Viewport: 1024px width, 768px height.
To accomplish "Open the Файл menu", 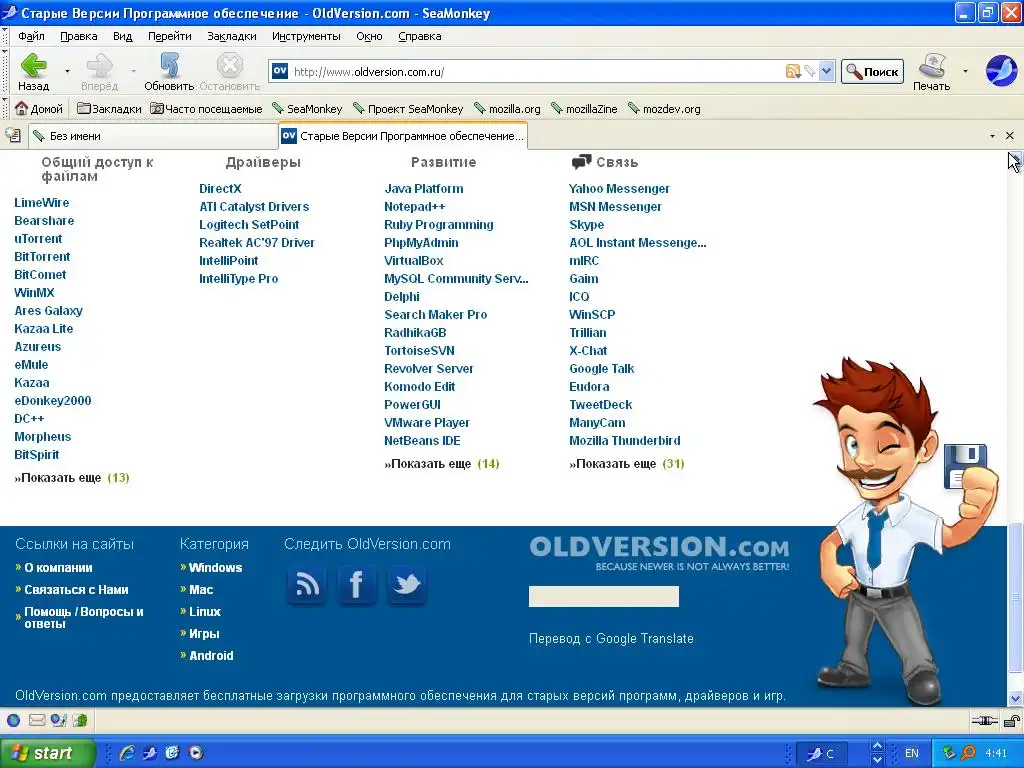I will (31, 36).
